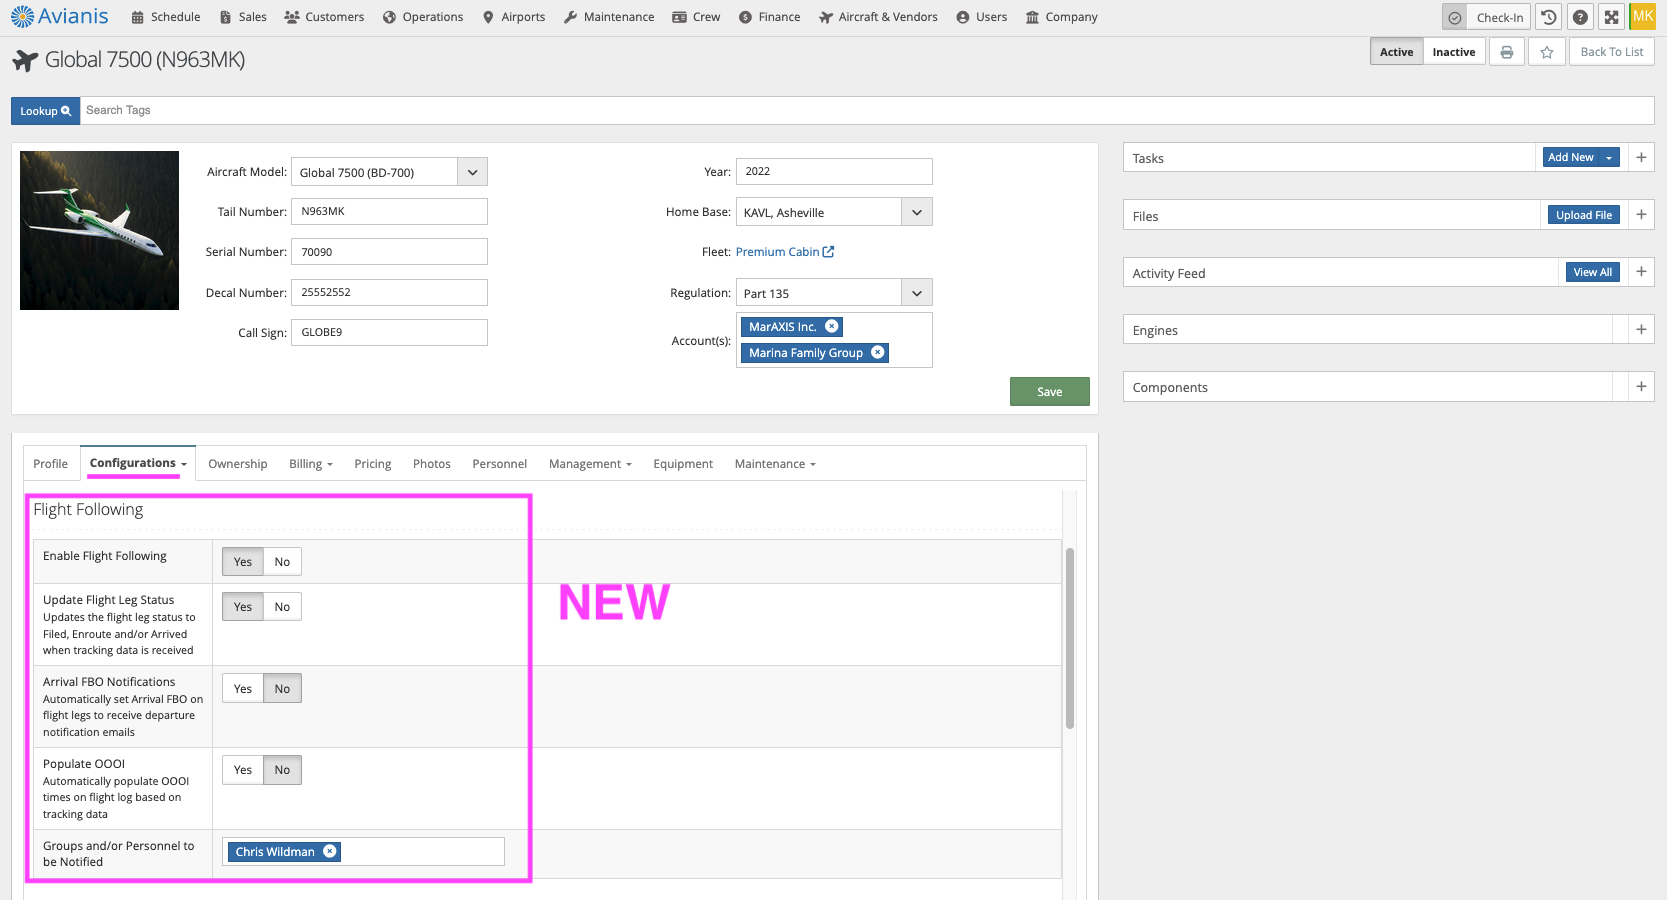This screenshot has width=1667, height=900.
Task: Click Back To List button
Action: click(1611, 52)
